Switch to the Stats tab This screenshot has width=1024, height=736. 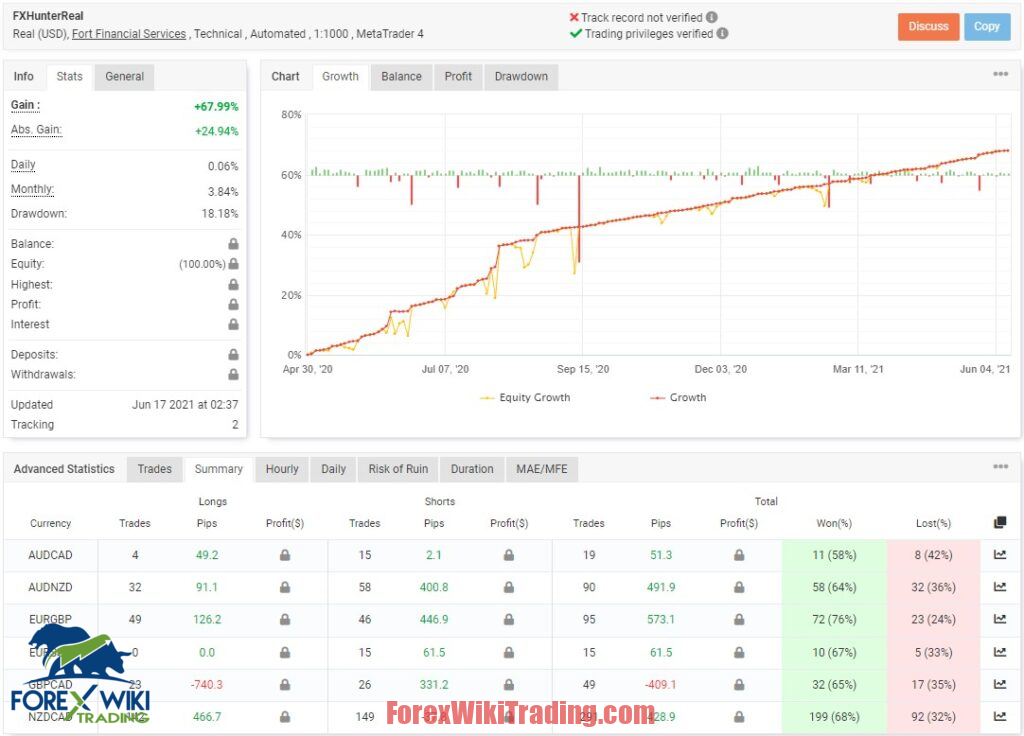(69, 76)
